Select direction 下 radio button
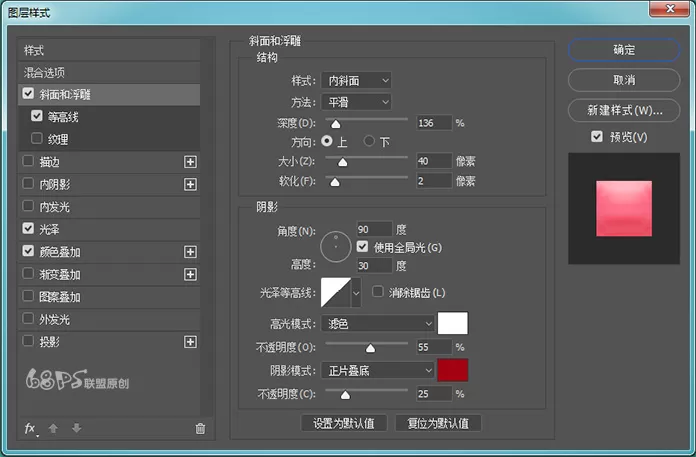Screen dimensions: 696x457 click(x=369, y=141)
